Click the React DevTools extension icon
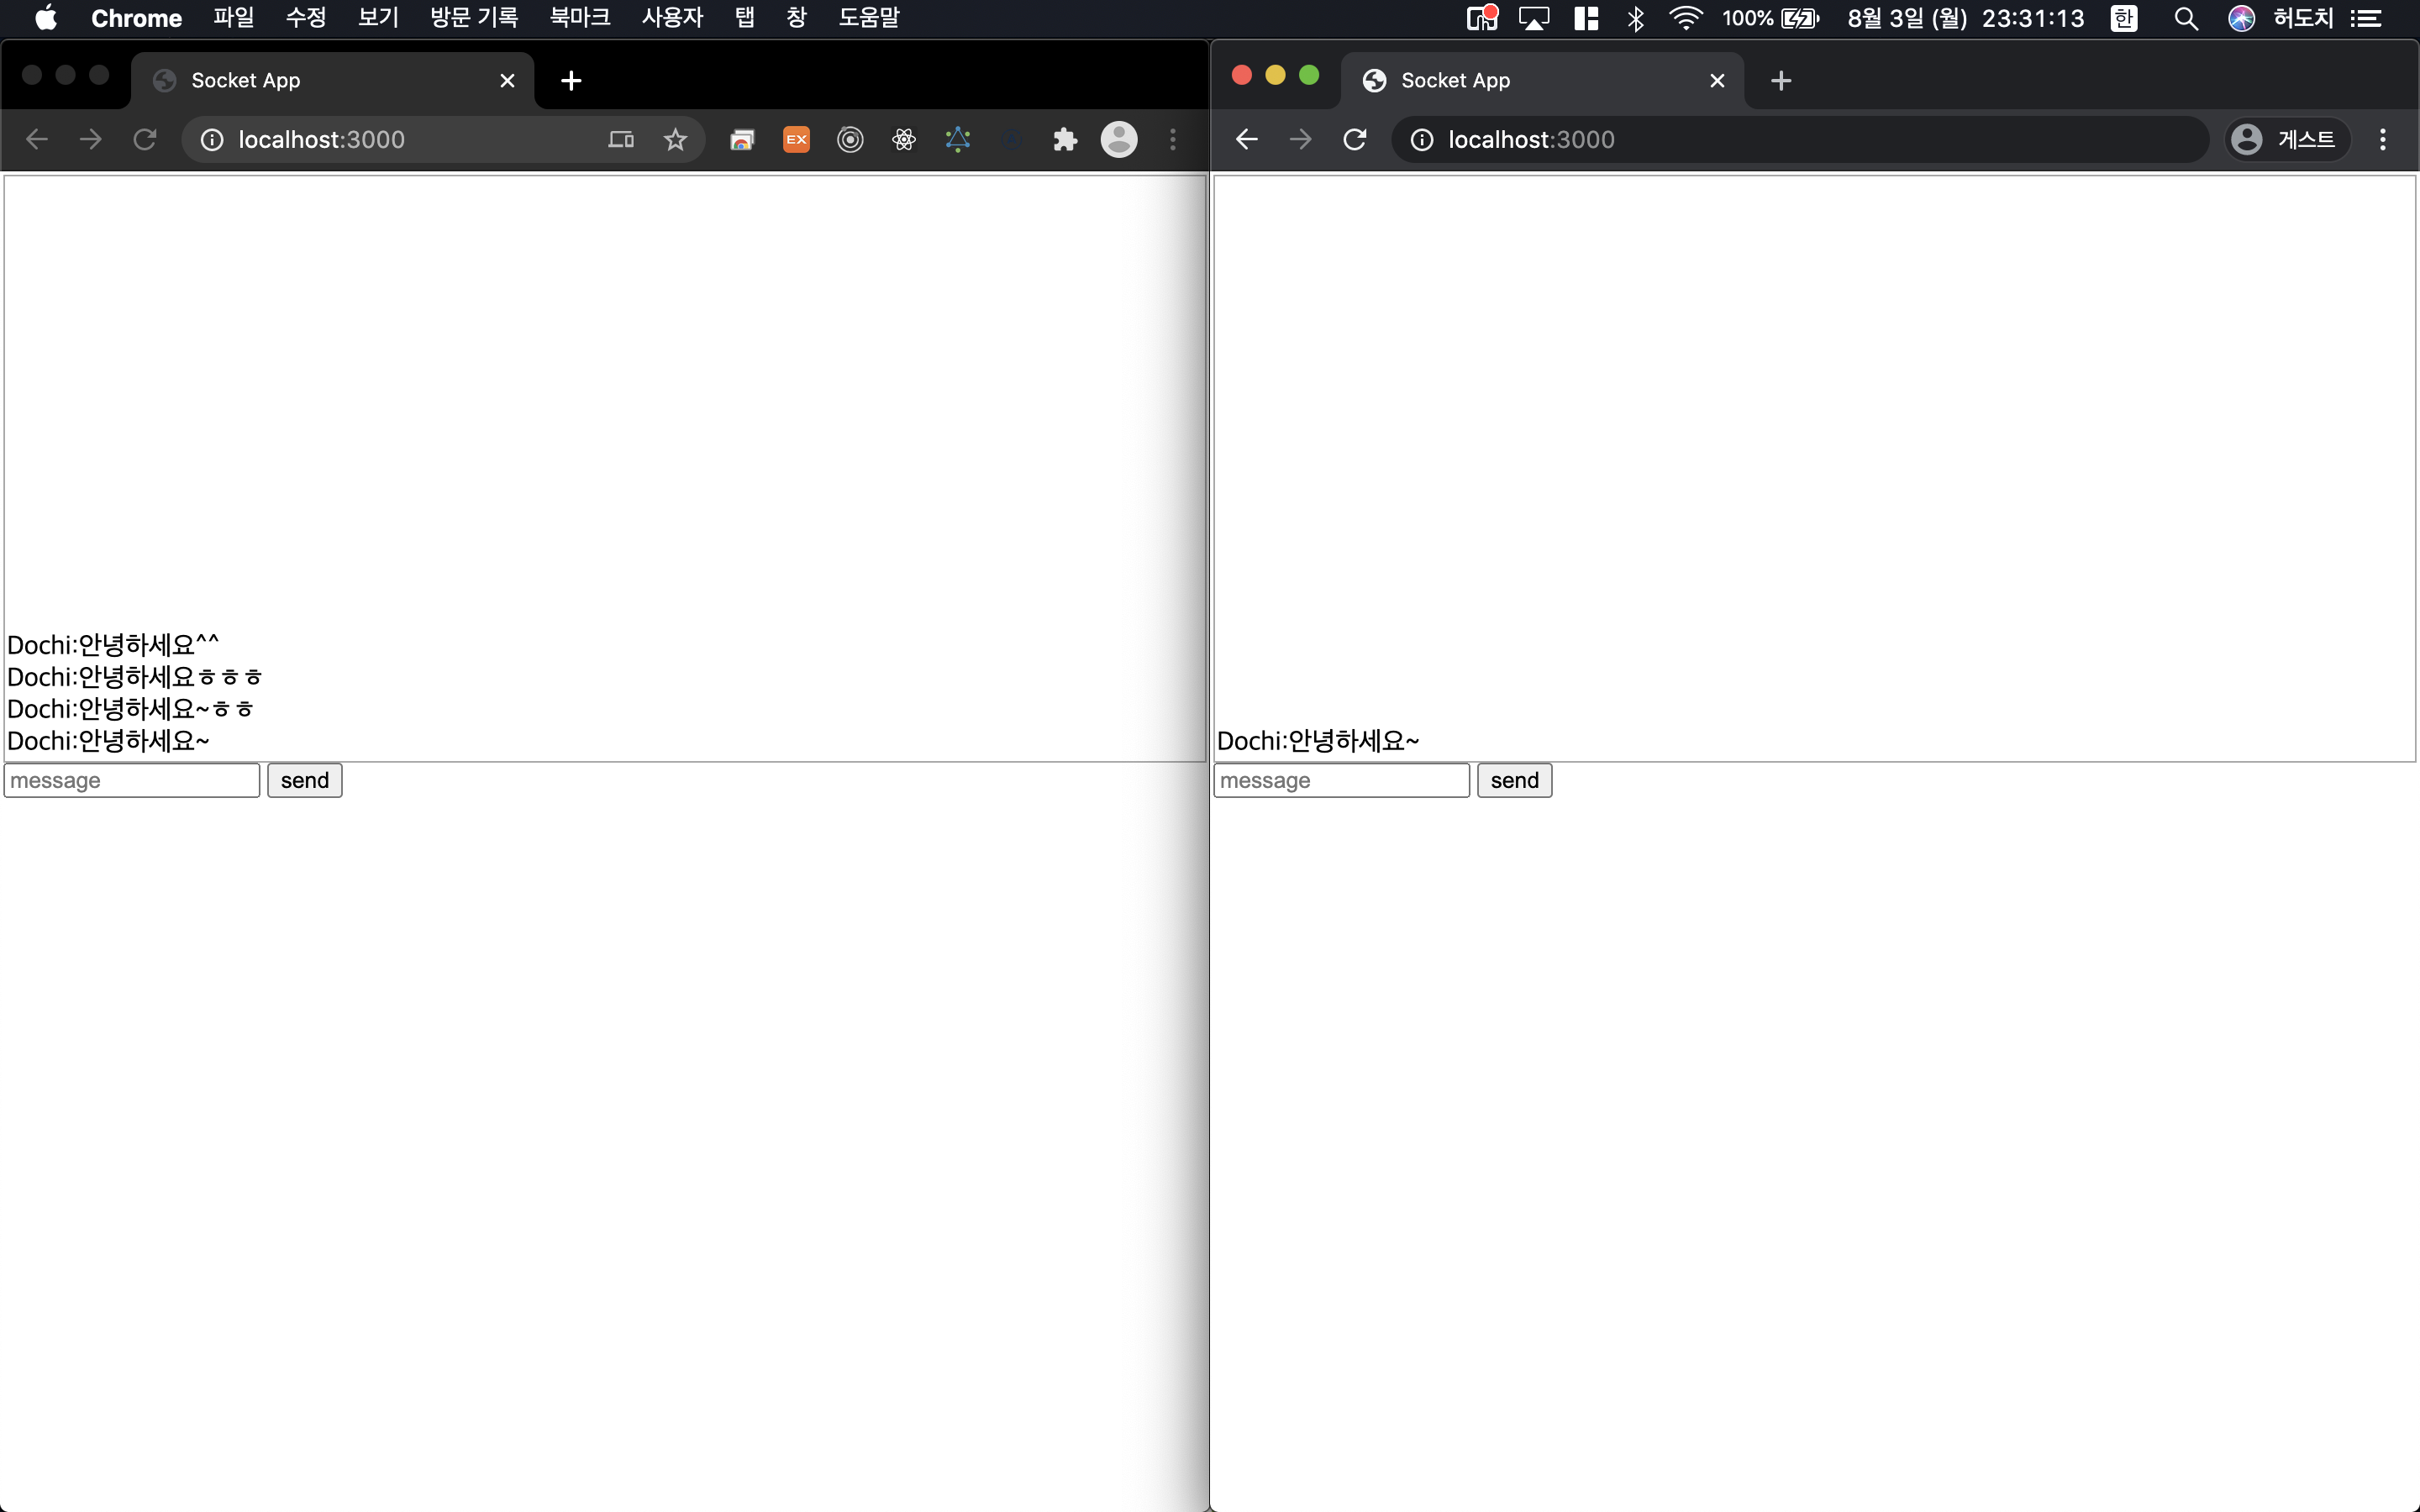This screenshot has height=1512, width=2420. (904, 139)
